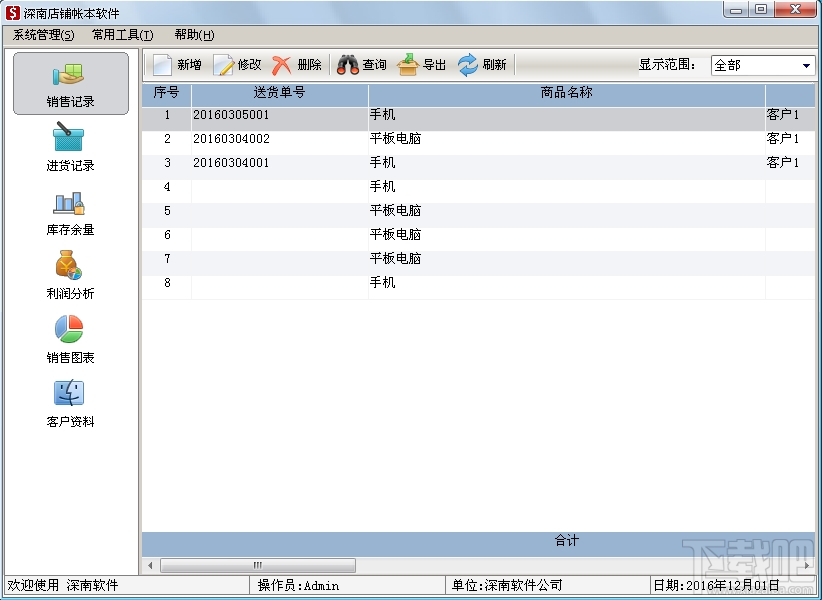822x600 pixels.
Task: Open the 销售图表 sales chart panel
Action: [x=71, y=340]
